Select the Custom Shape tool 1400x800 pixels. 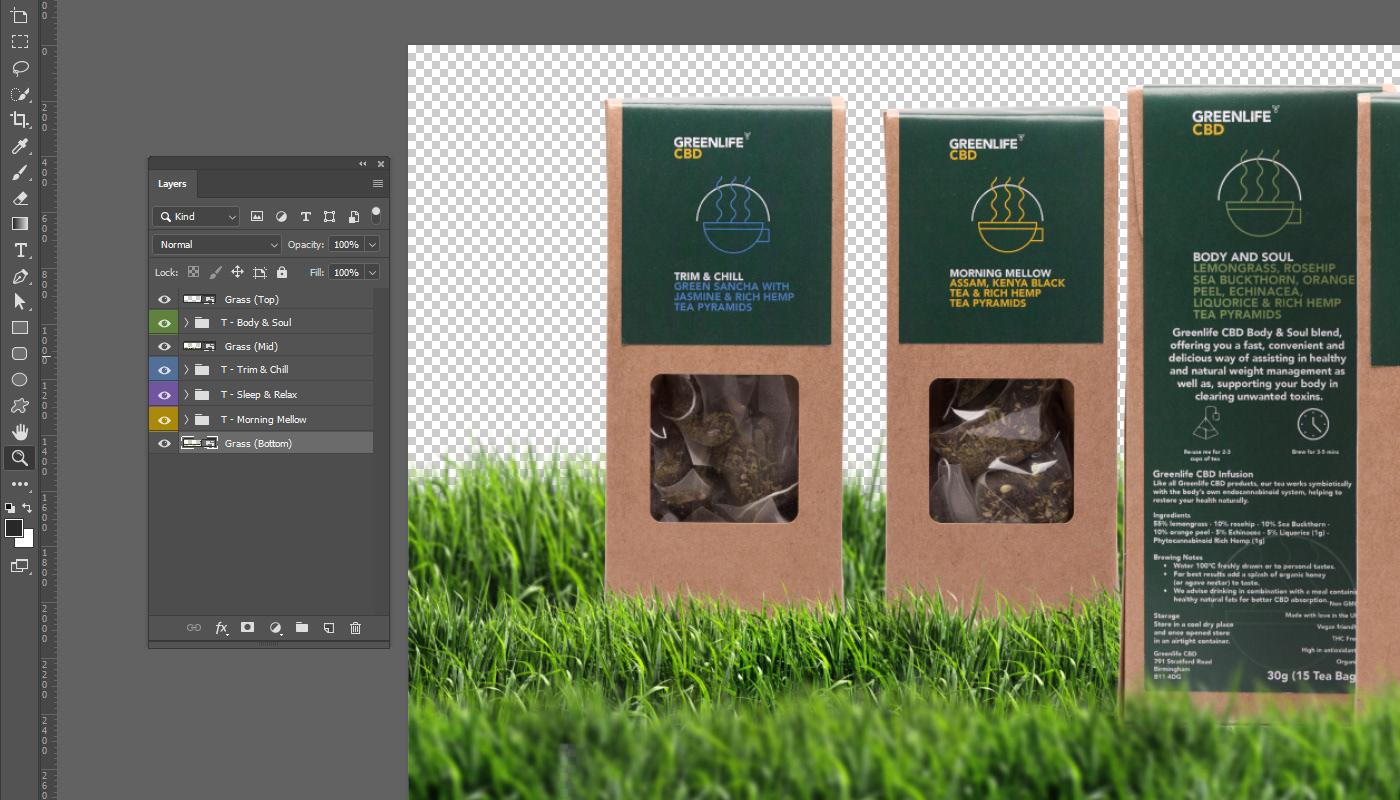point(19,406)
